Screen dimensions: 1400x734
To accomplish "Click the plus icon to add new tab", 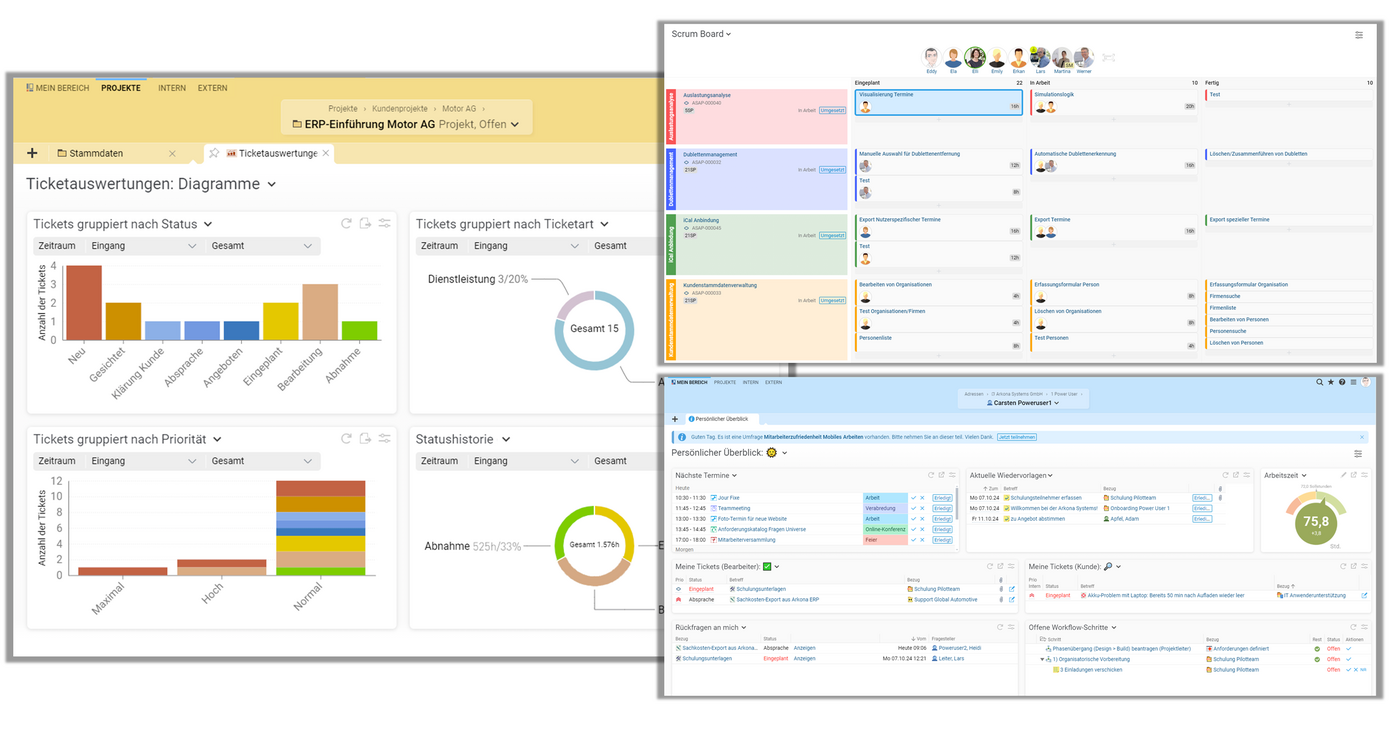I will tap(32, 153).
